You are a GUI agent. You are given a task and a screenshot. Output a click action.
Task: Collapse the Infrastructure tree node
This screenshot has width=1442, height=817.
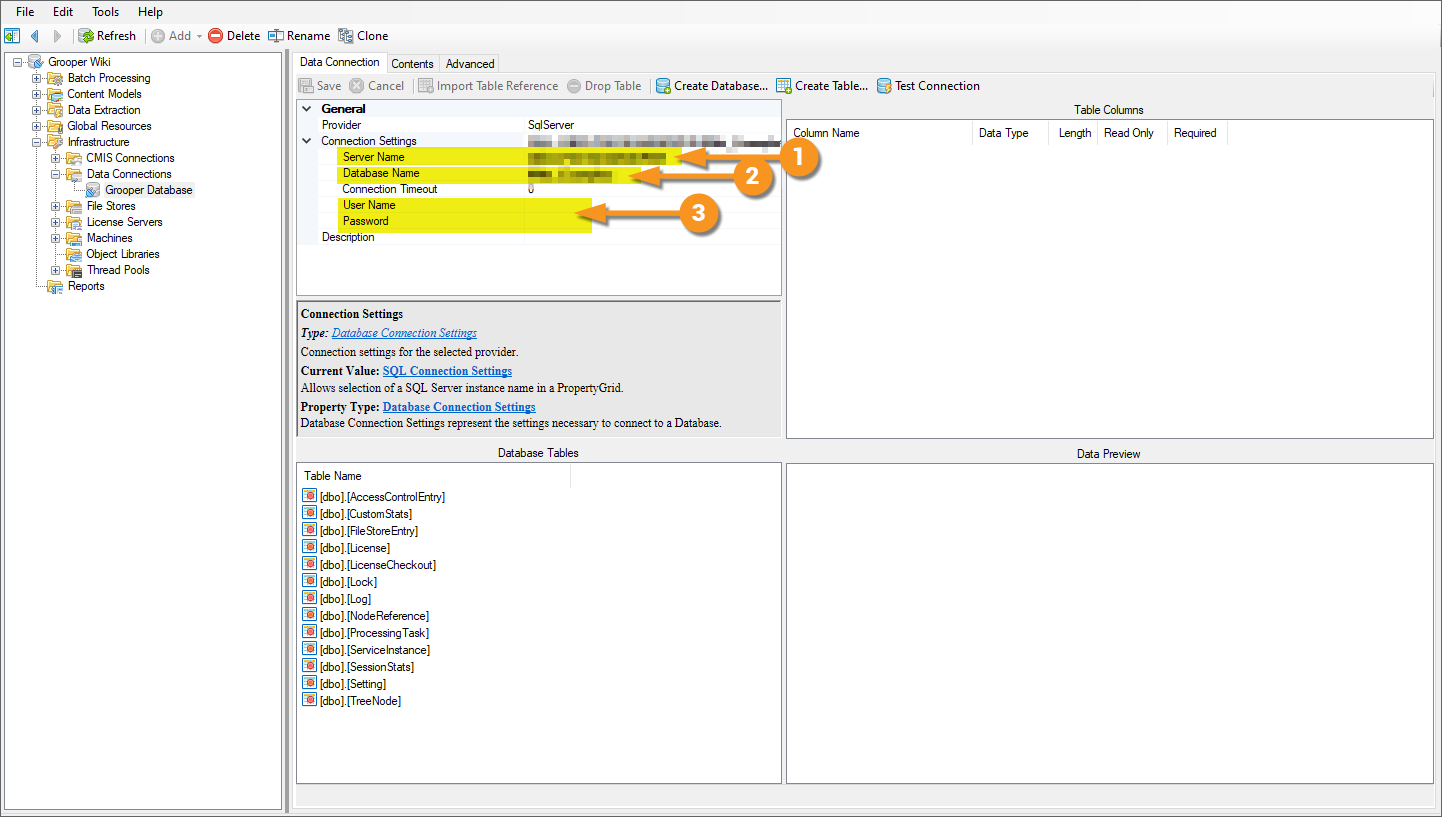37,142
